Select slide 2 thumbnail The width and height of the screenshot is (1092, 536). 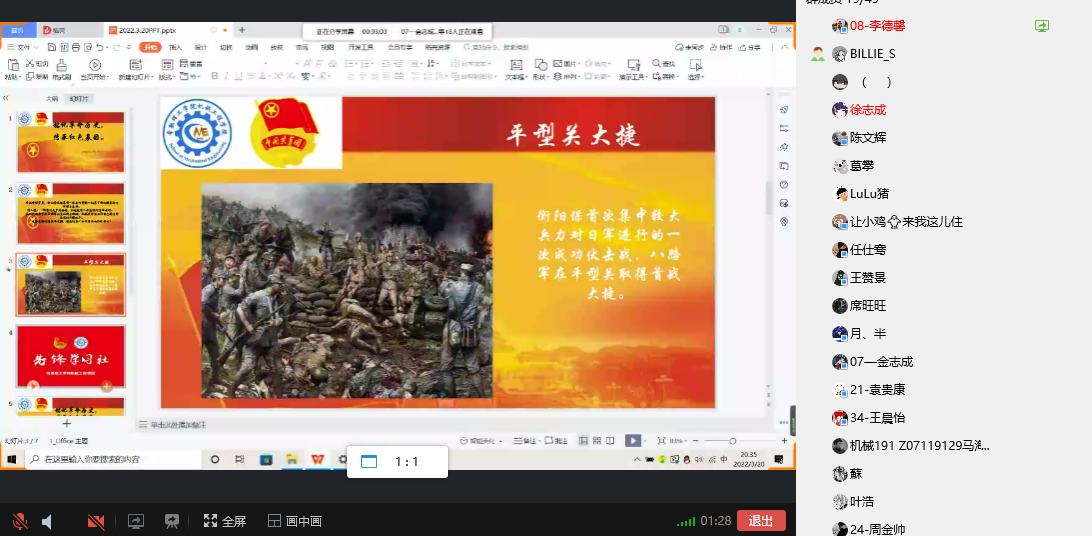71,214
